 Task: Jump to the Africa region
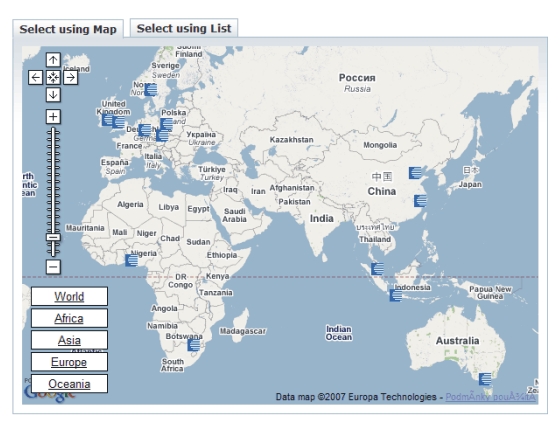(69, 318)
